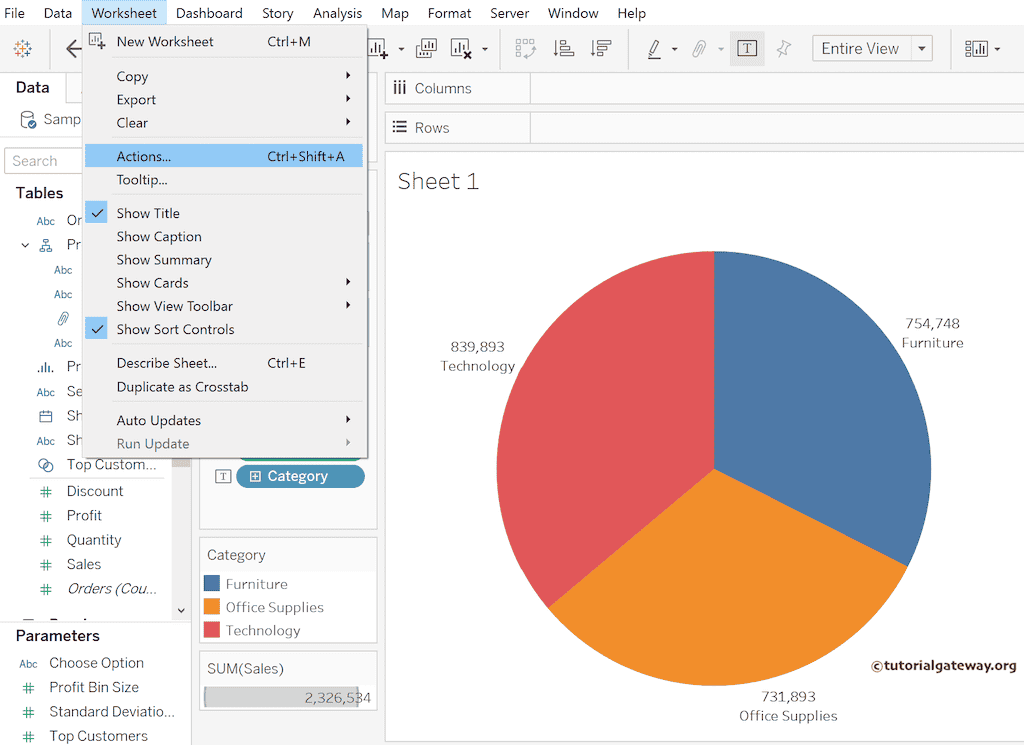1024x745 pixels.
Task: Enable Show Caption in the menu
Action: point(159,236)
